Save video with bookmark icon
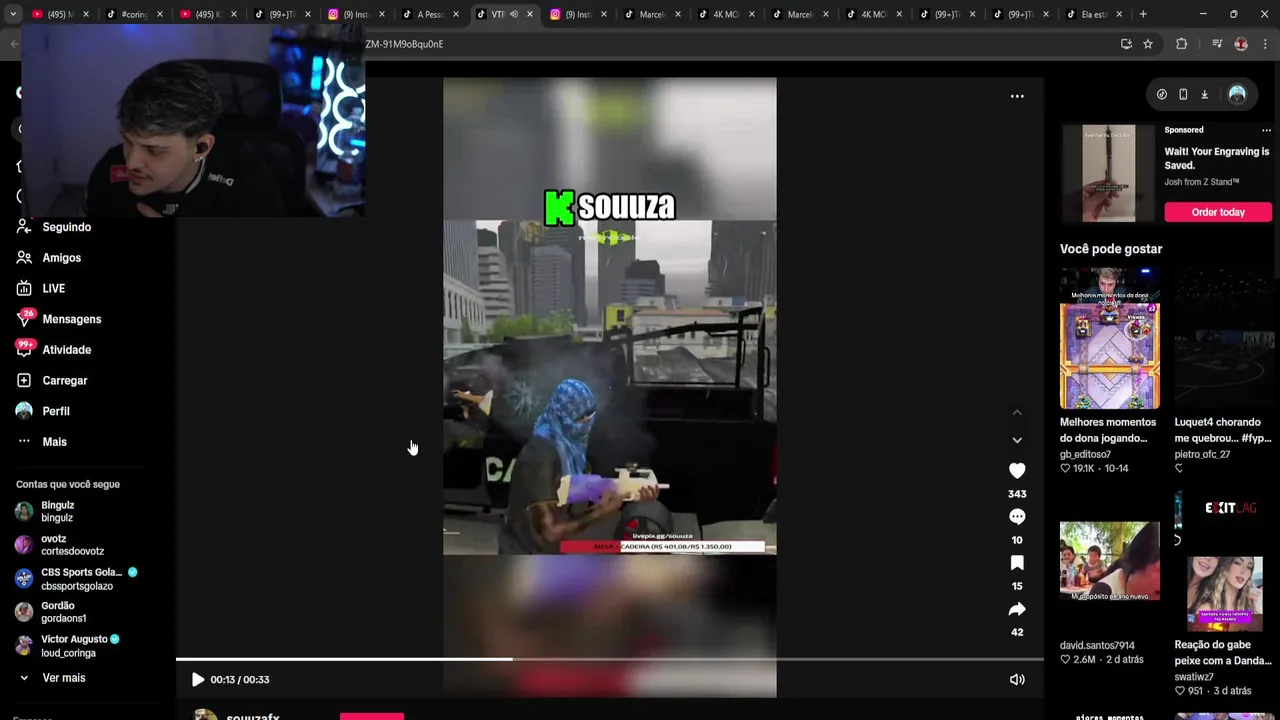Image resolution: width=1280 pixels, height=720 pixels. click(x=1017, y=563)
